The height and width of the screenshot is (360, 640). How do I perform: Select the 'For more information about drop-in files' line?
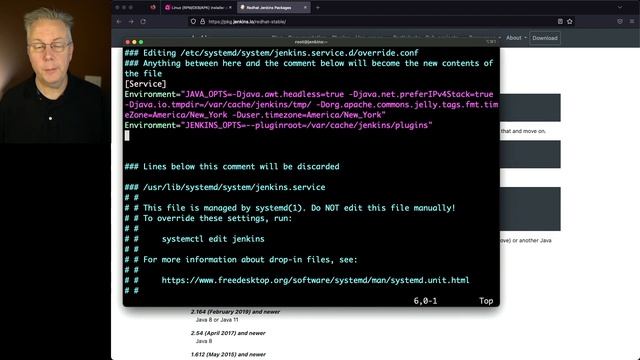241,260
